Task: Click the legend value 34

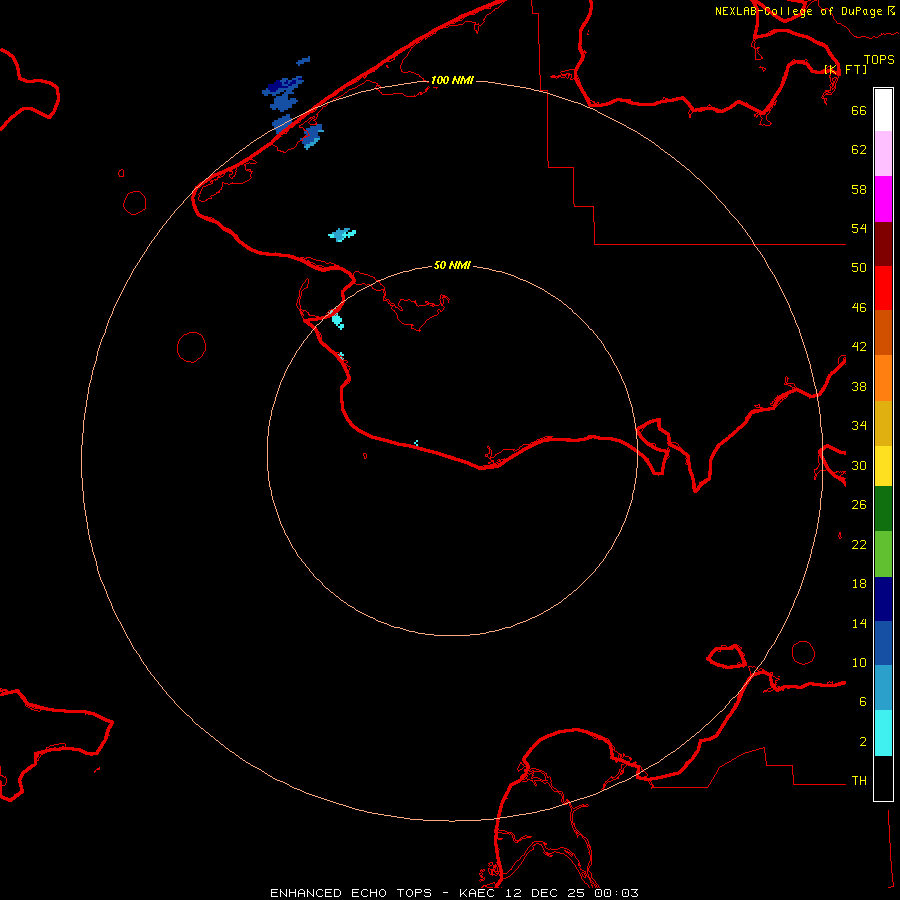Action: [859, 426]
